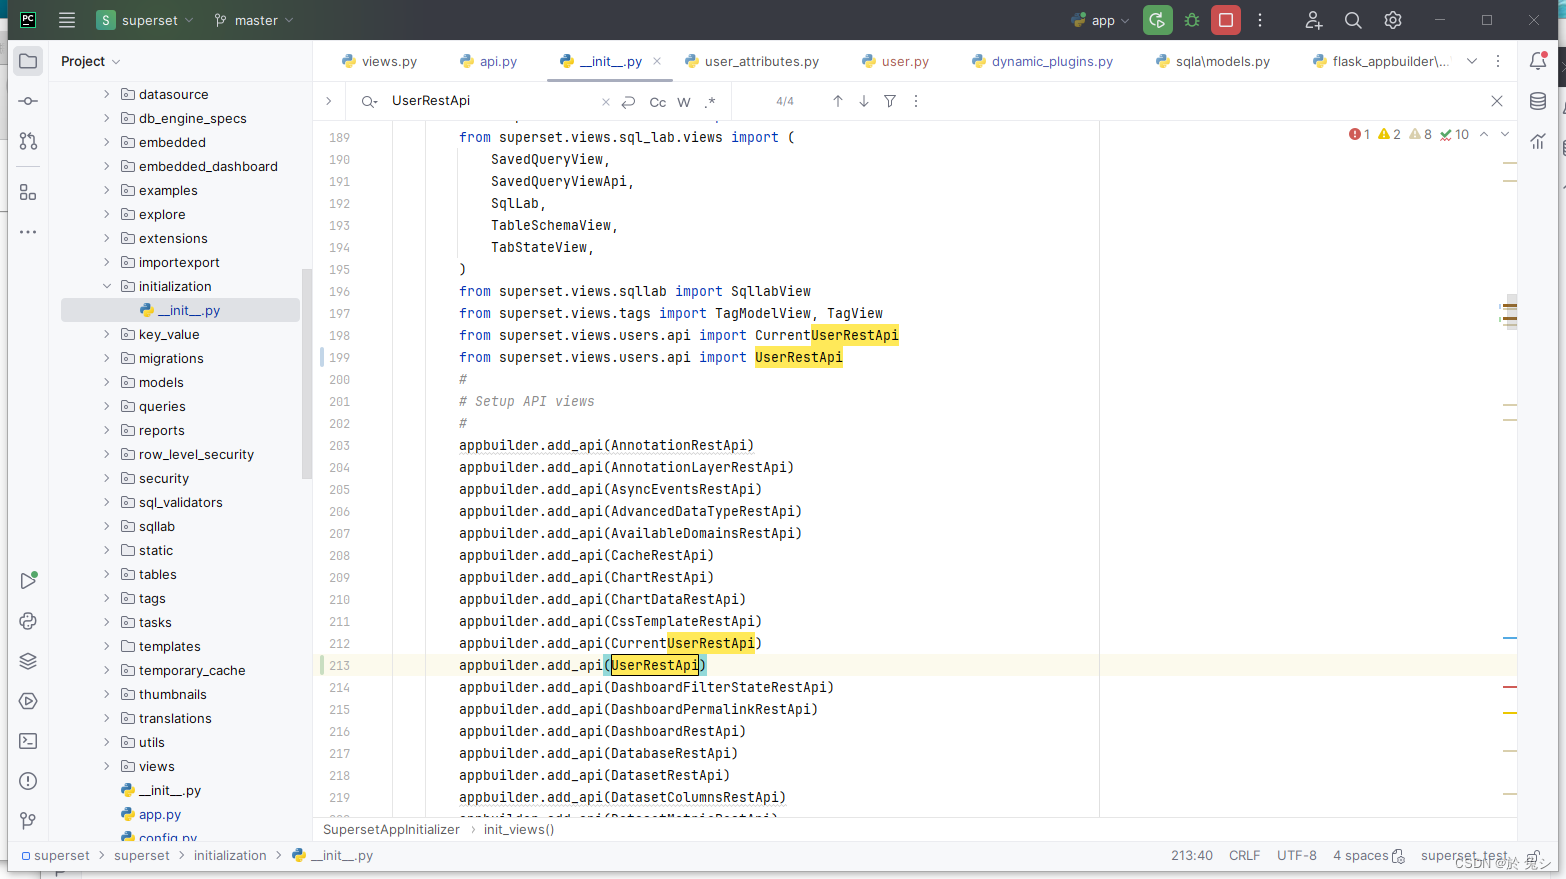Open the Notifications bell
The width and height of the screenshot is (1566, 879).
coord(1538,61)
